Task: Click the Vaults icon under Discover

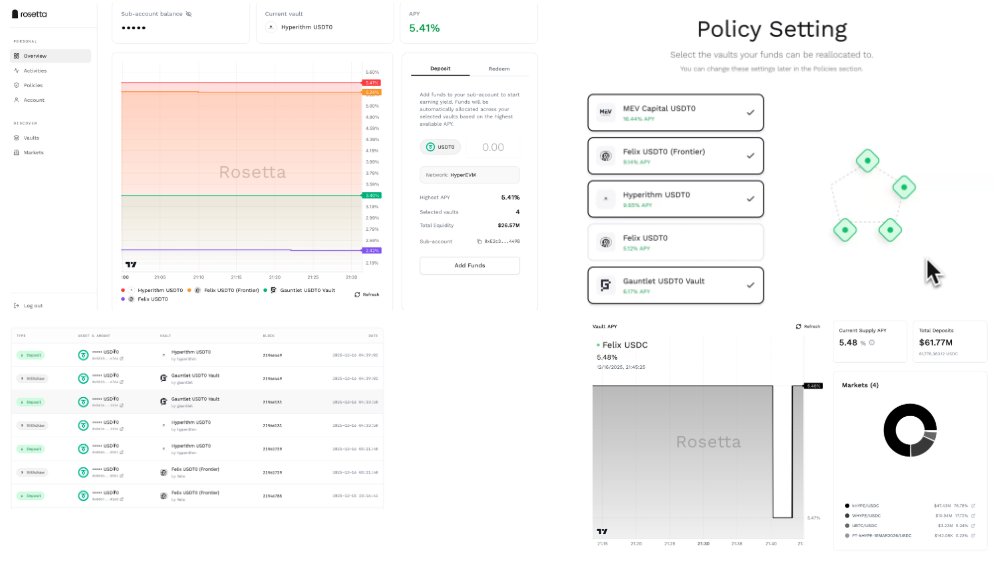Action: tap(17, 138)
